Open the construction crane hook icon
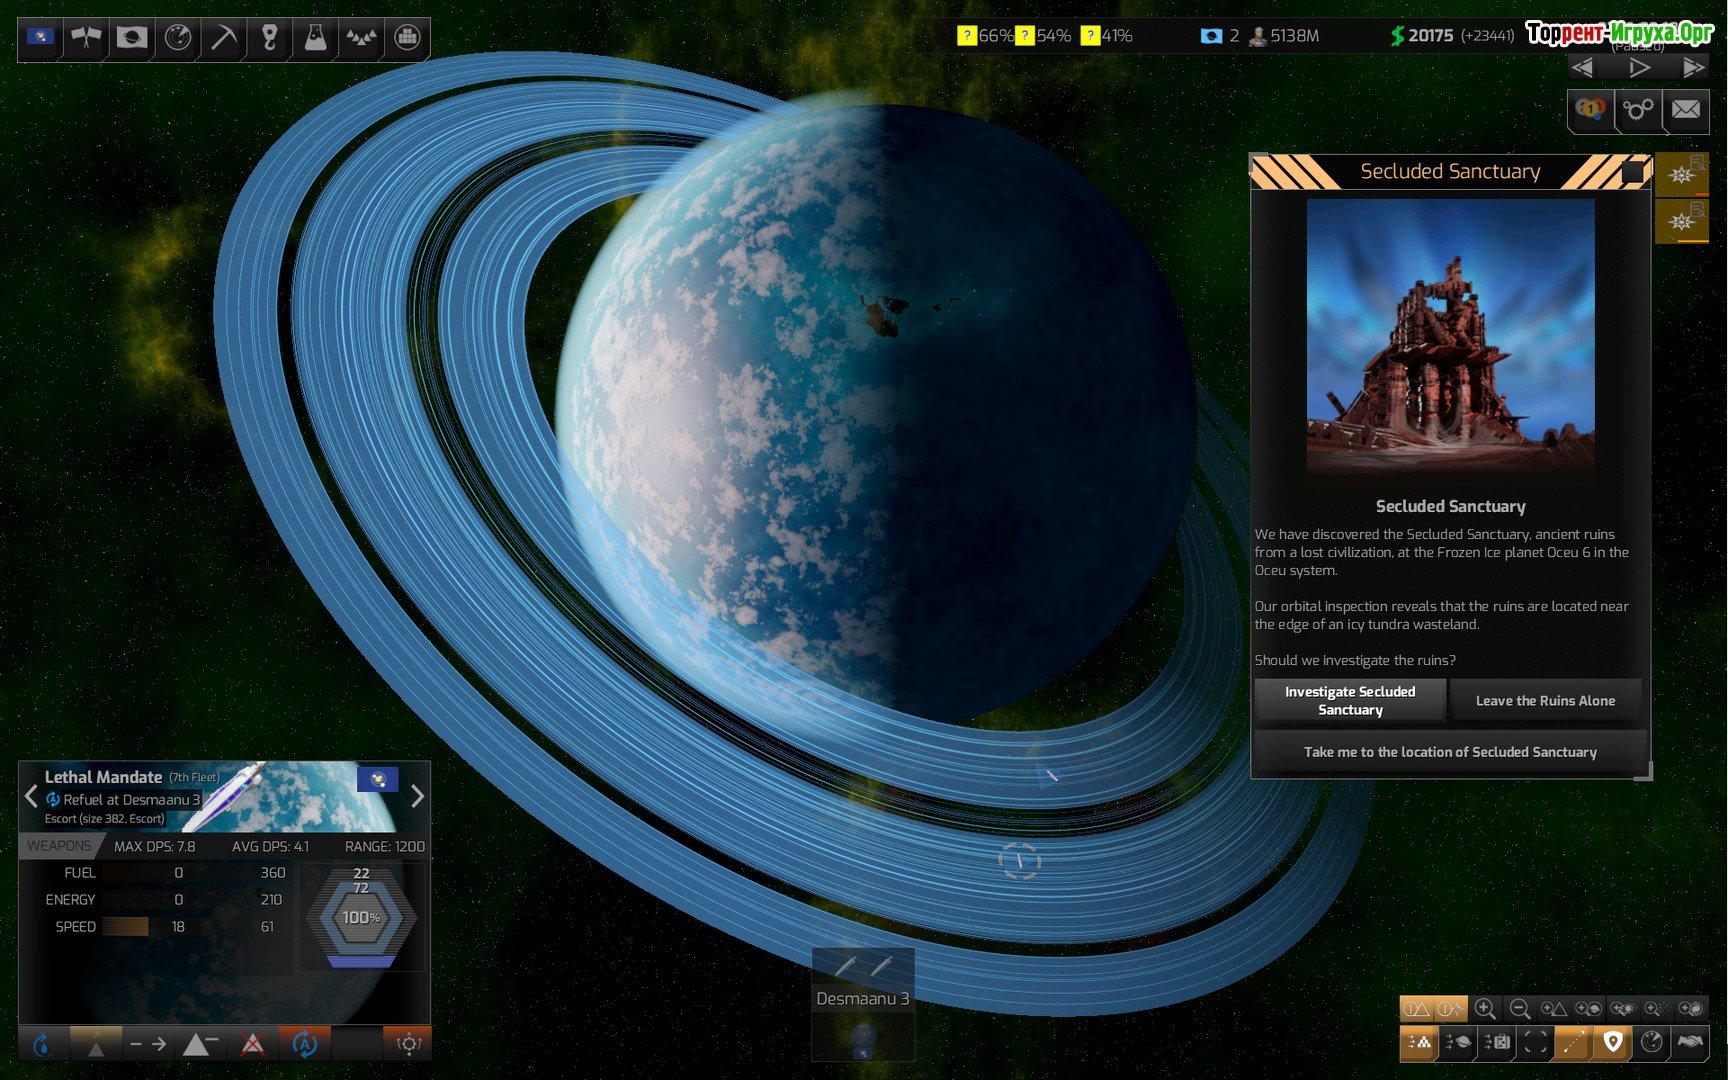Image resolution: width=1728 pixels, height=1080 pixels. (269, 38)
